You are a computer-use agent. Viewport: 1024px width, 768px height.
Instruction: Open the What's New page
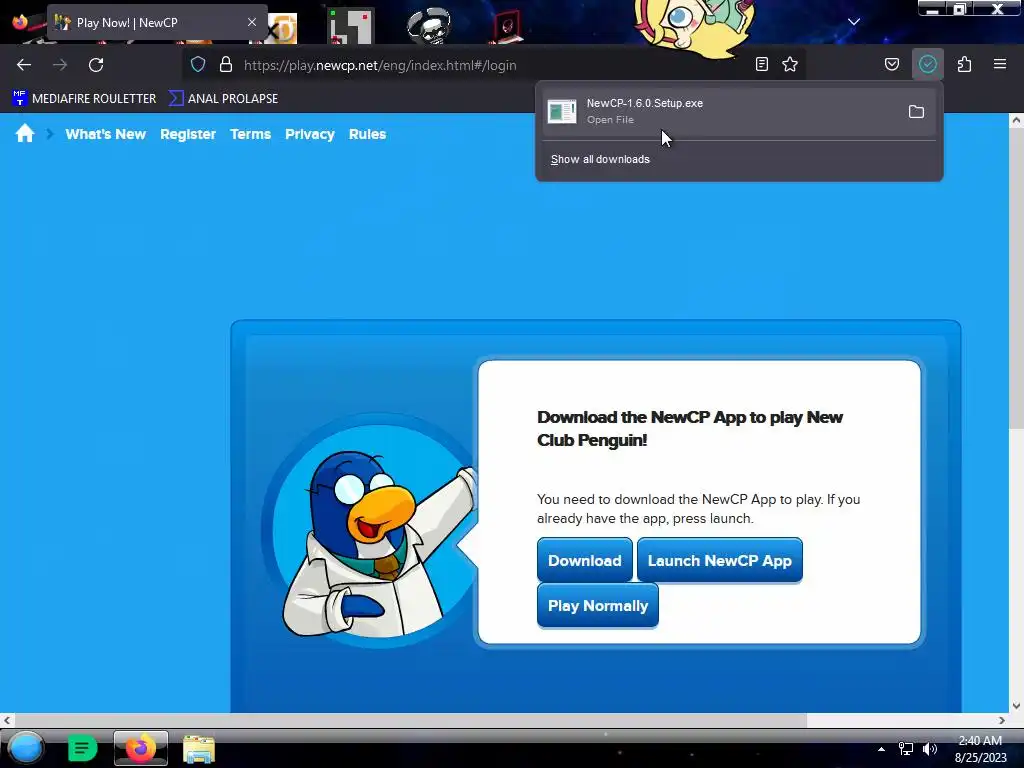tap(106, 134)
